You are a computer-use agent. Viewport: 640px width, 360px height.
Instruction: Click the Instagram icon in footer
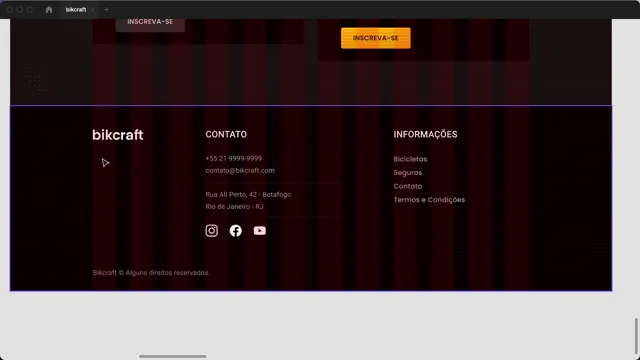click(x=211, y=231)
